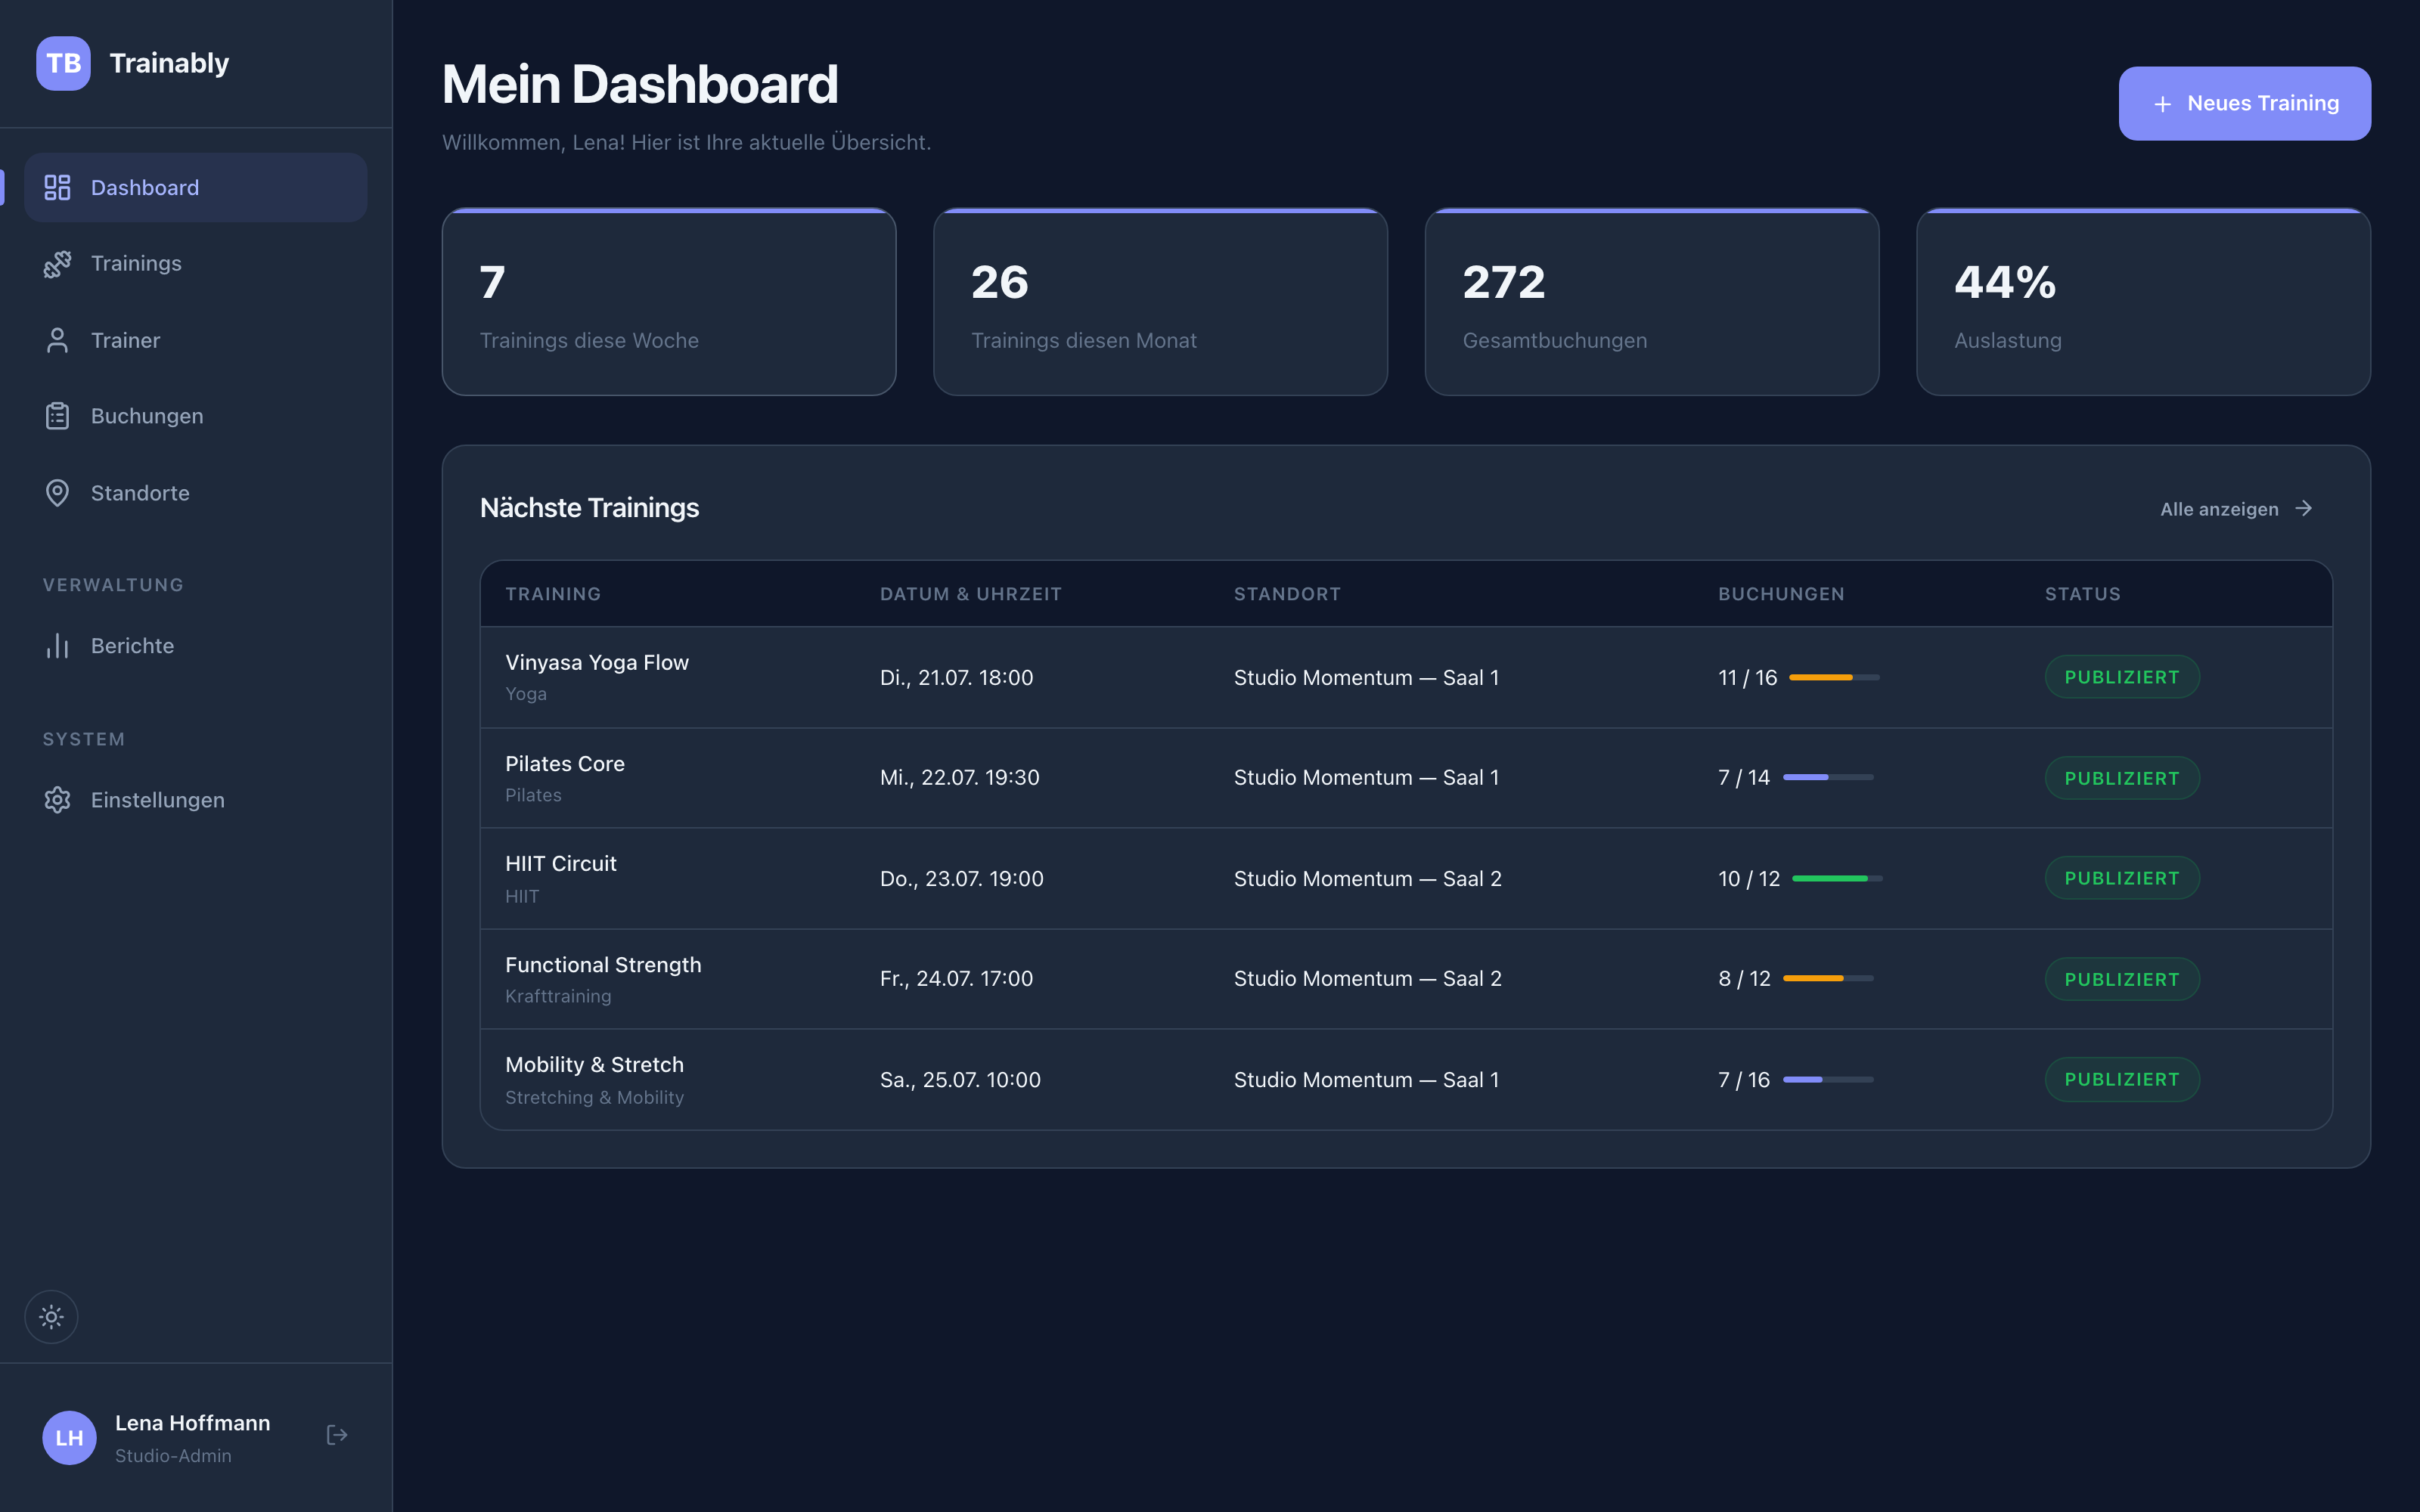Click the date Fr., 24.07. 17:00
This screenshot has width=2420, height=1512.
tap(956, 978)
